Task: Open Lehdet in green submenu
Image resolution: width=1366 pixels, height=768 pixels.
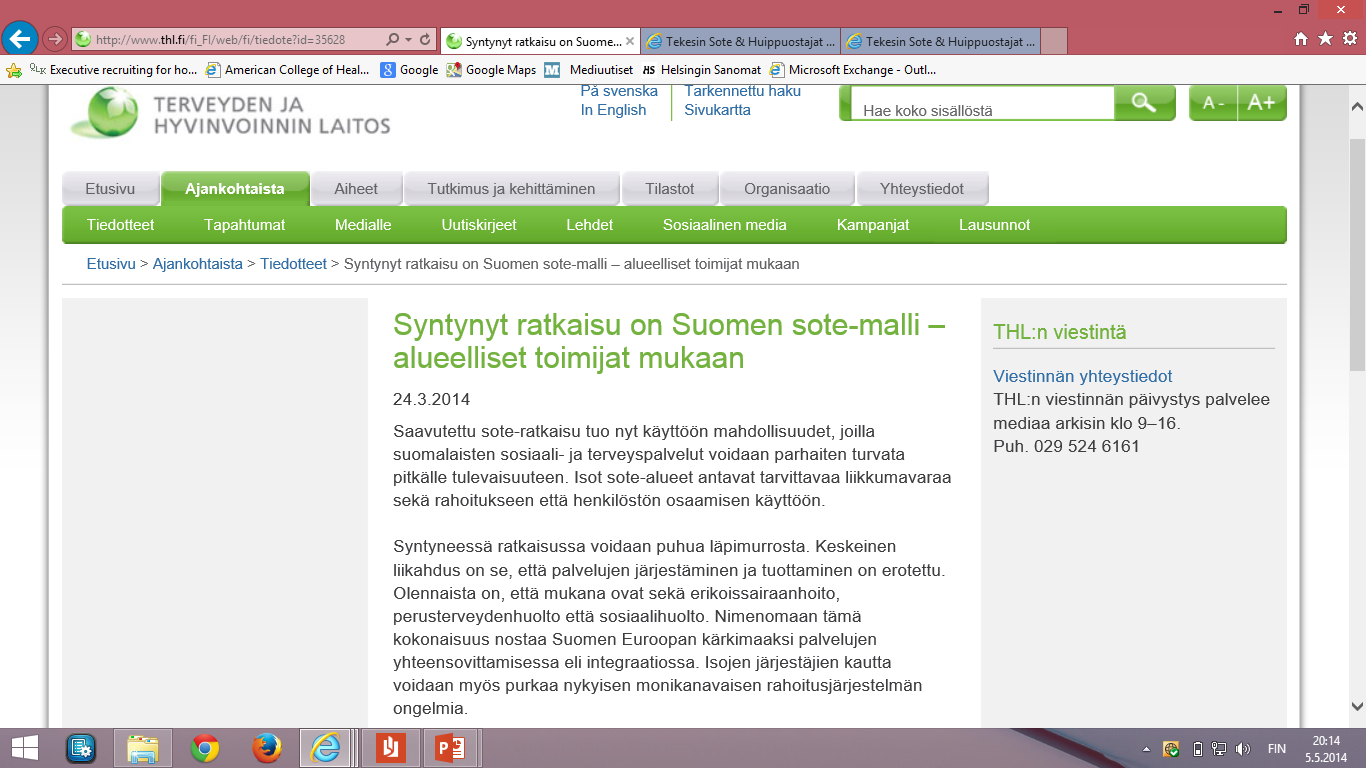Action: point(590,225)
